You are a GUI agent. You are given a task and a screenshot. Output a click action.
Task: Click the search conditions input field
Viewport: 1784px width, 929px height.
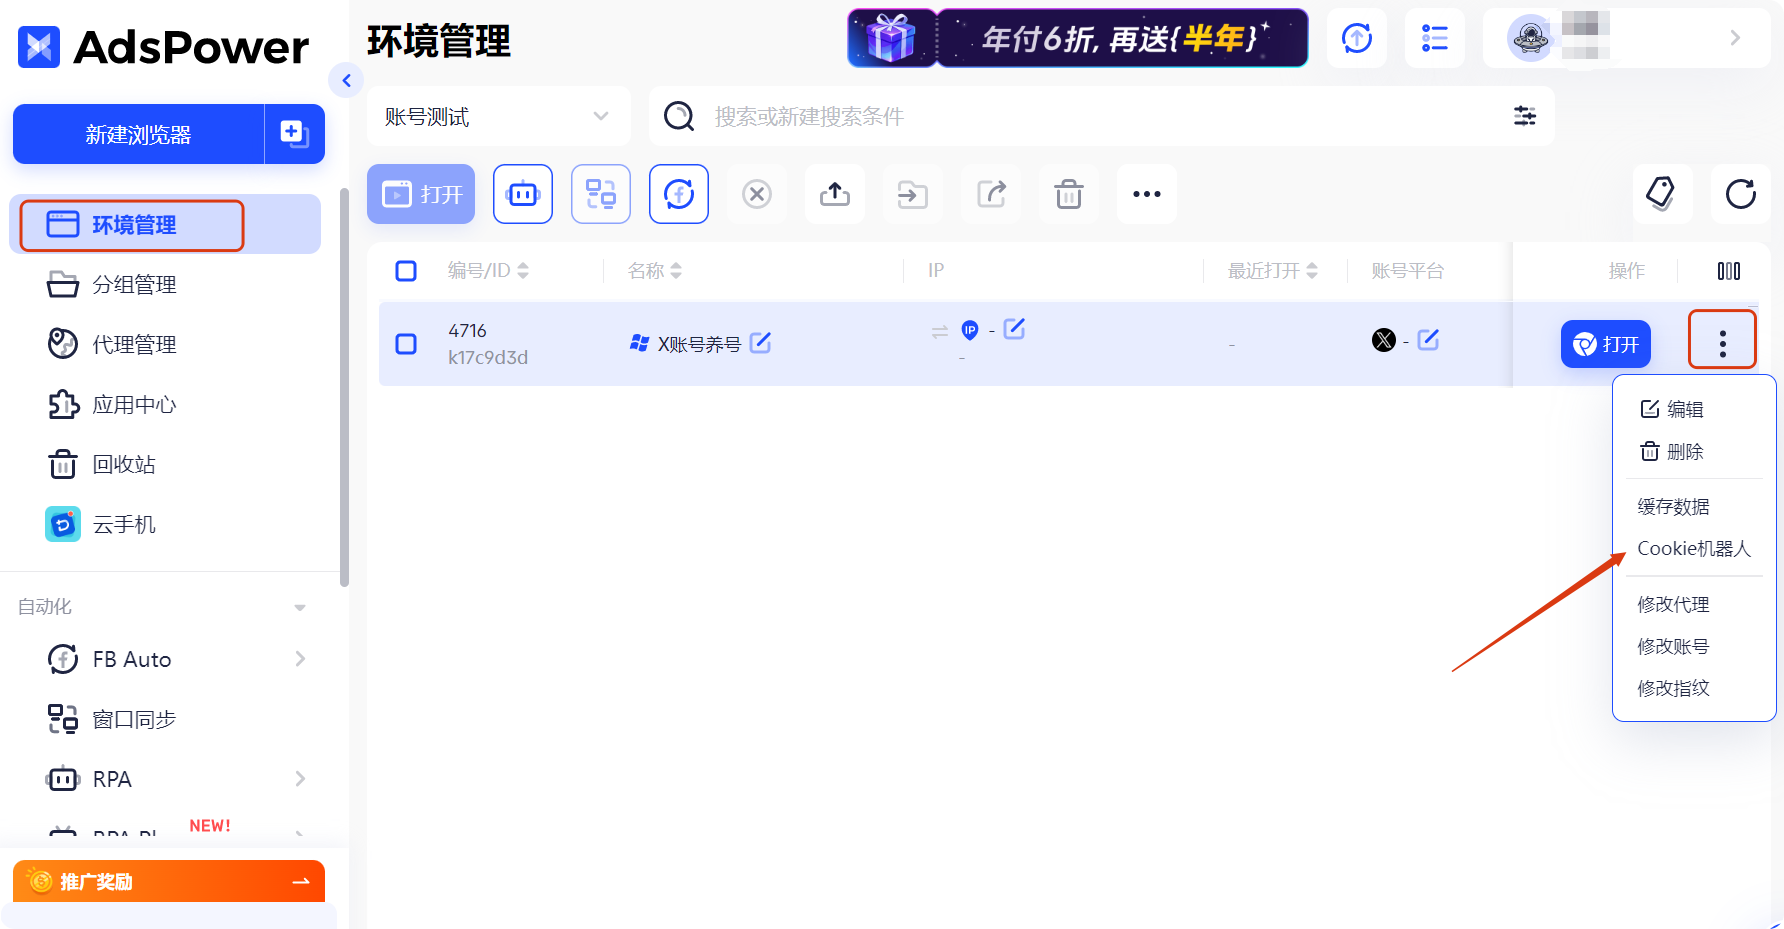[1000, 116]
